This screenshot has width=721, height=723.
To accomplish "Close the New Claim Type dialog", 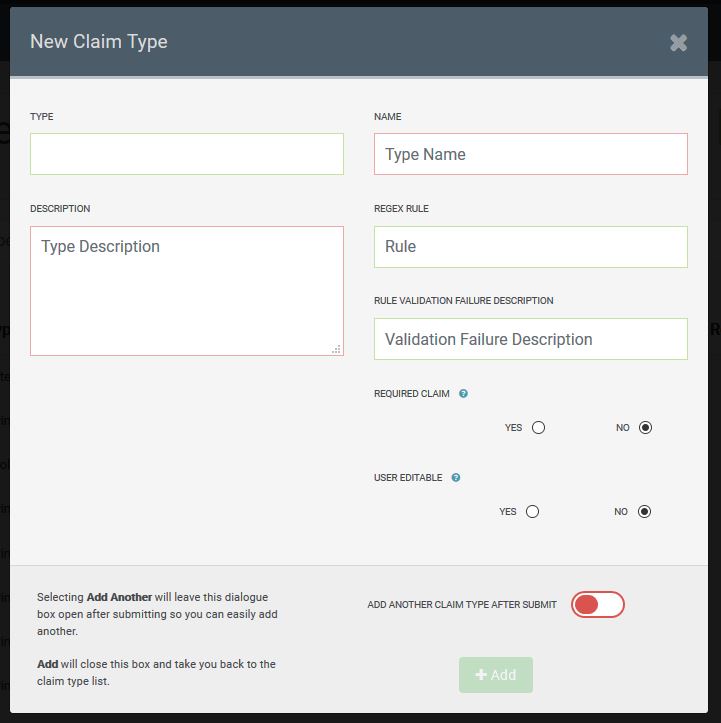I will [678, 43].
